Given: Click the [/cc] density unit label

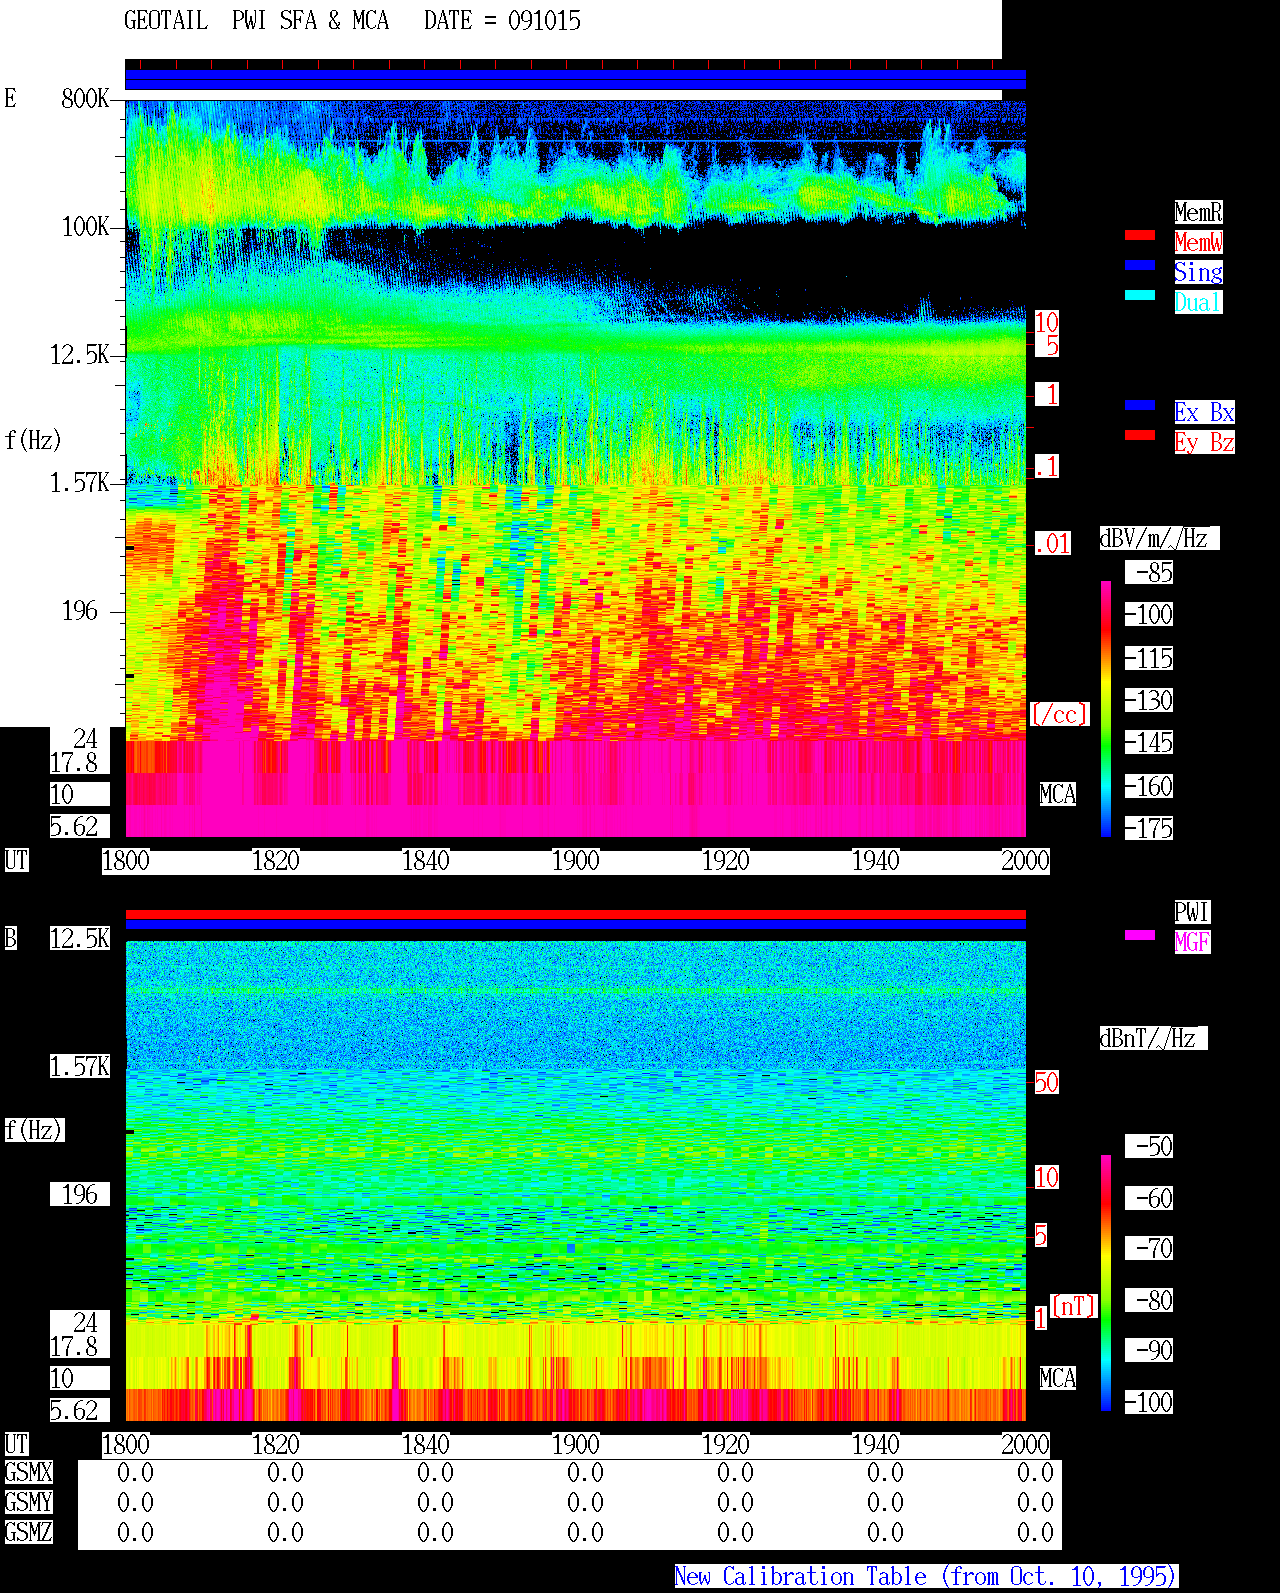Looking at the screenshot, I should (1059, 714).
